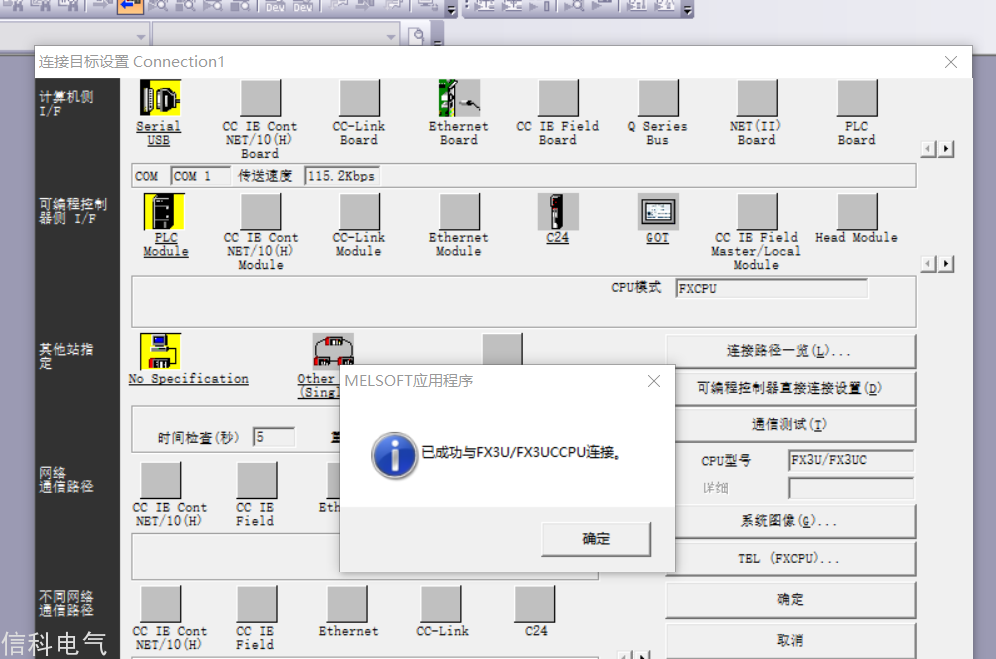Select the No Specification station icon

(x=160, y=351)
